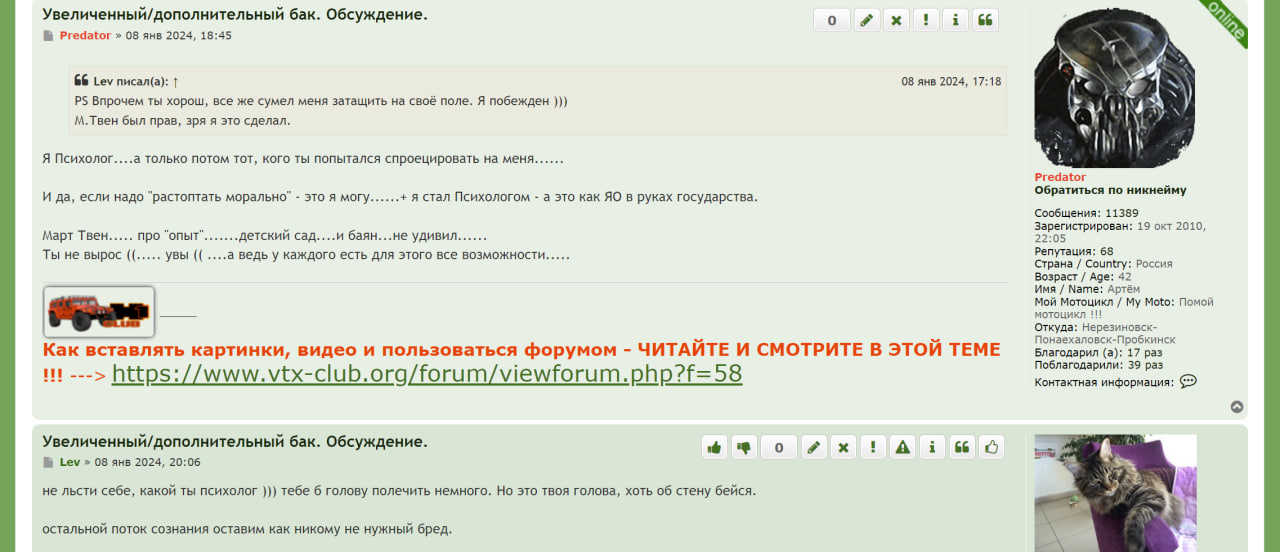
Task: Open Predator's predator-mask avatar image
Action: pos(1115,89)
